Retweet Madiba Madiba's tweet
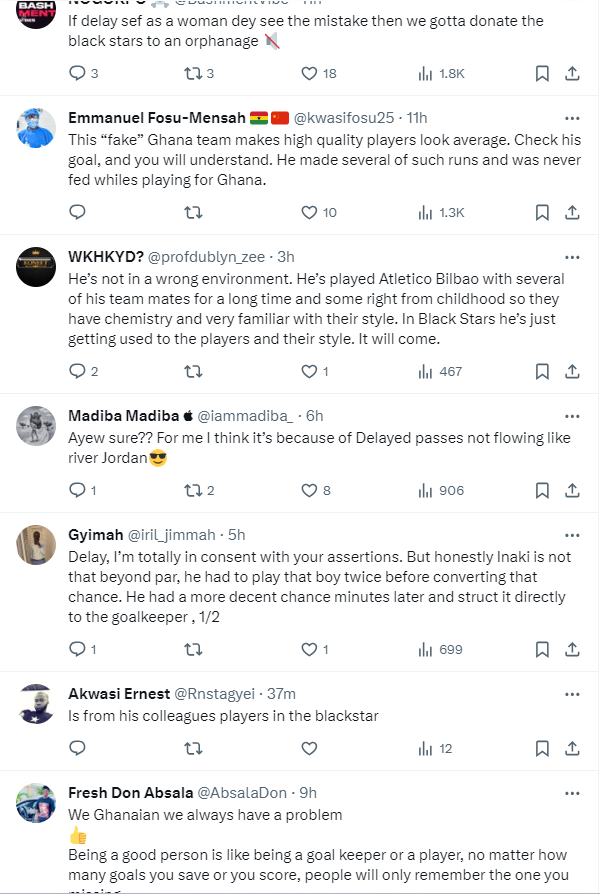This screenshot has width=600, height=894. 195,490
